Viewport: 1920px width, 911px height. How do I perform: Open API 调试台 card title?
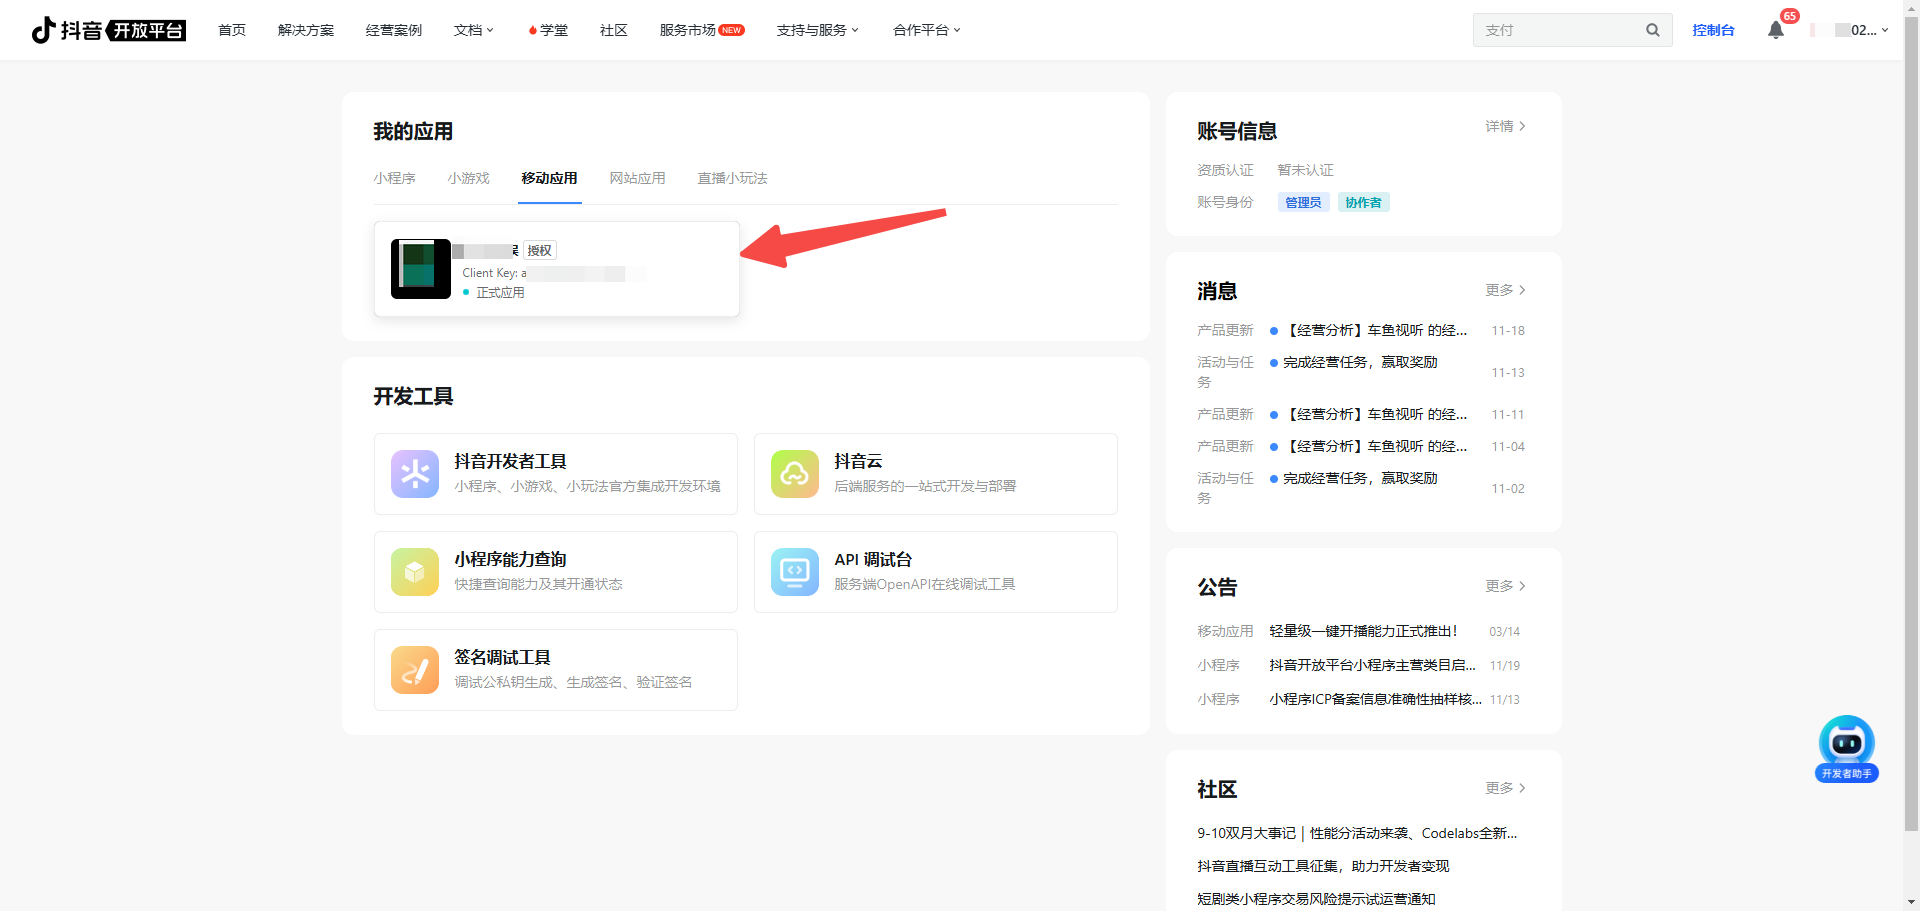(x=874, y=559)
